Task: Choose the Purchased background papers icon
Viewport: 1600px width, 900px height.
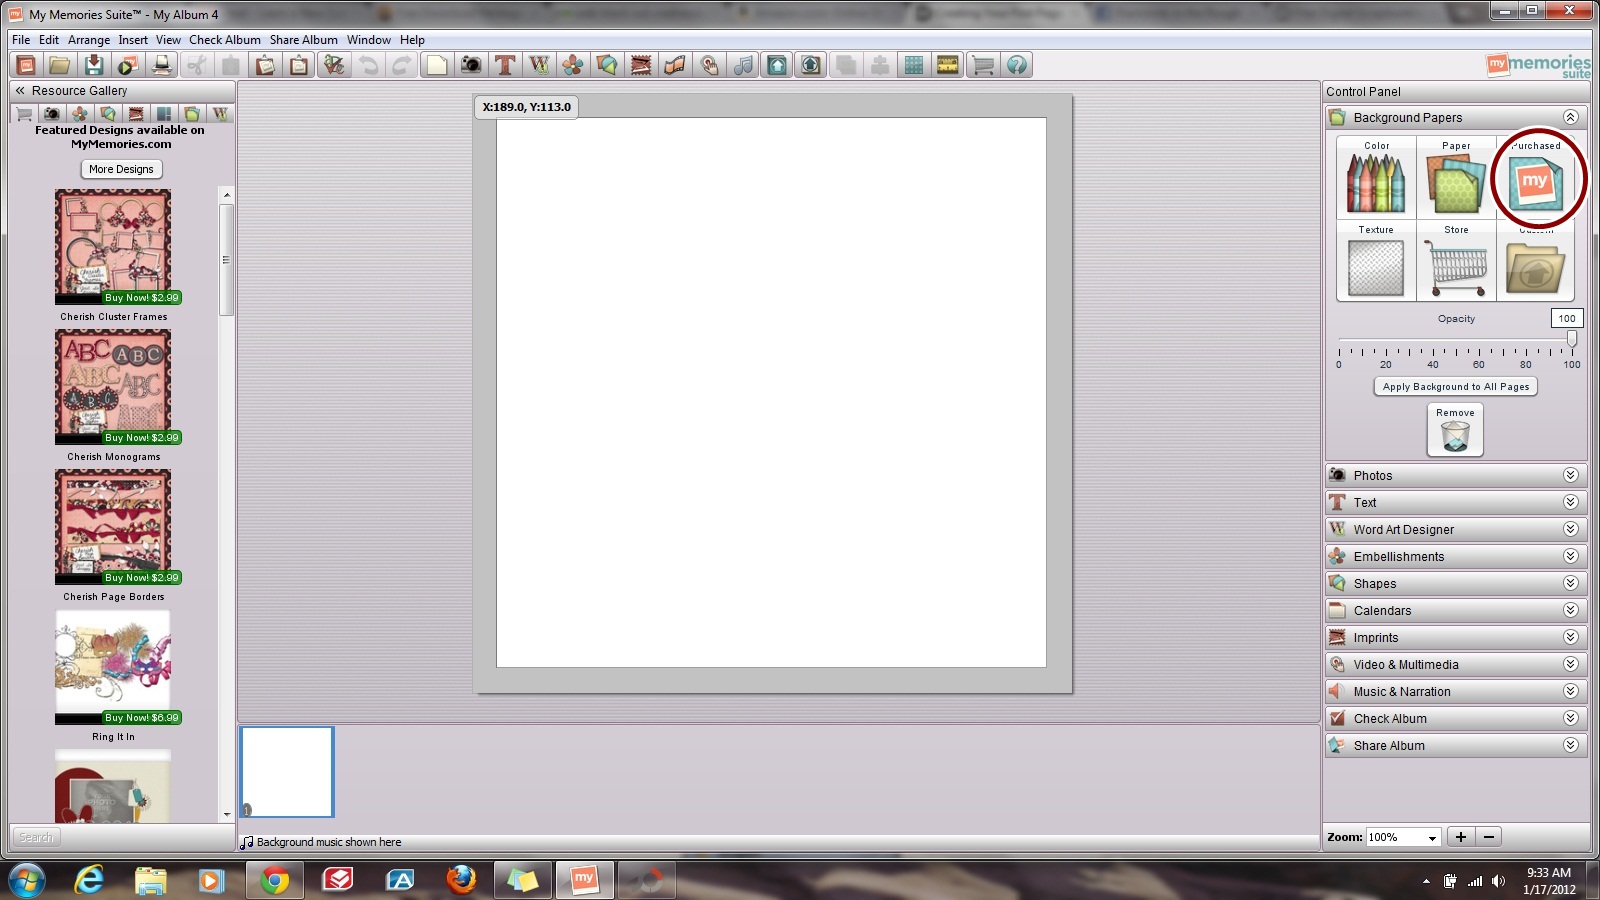Action: [1535, 182]
